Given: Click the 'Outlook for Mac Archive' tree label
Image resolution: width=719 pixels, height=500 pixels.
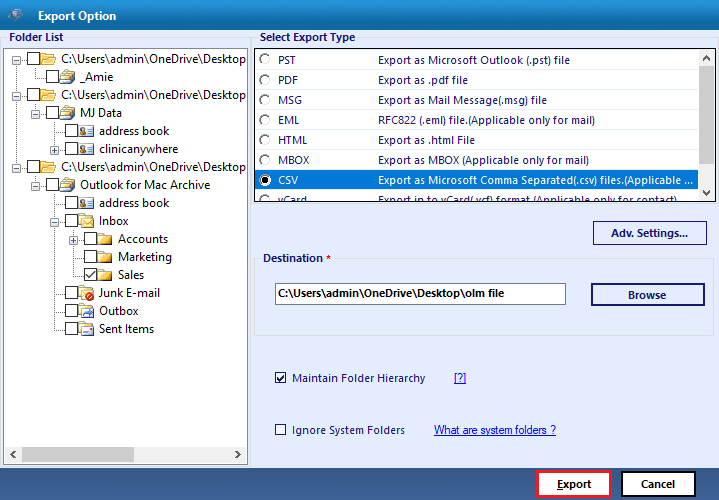Looking at the screenshot, I should pos(145,184).
